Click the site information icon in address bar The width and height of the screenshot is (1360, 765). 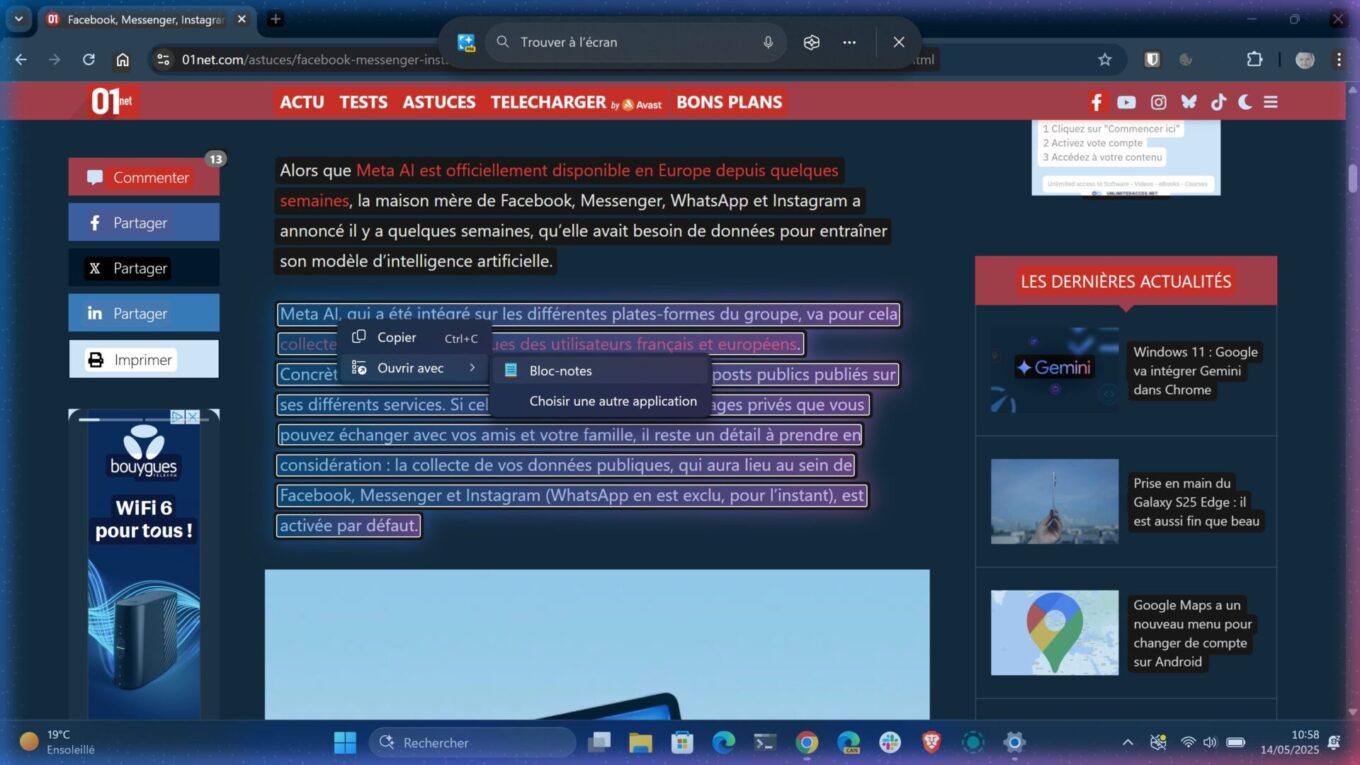click(x=163, y=60)
